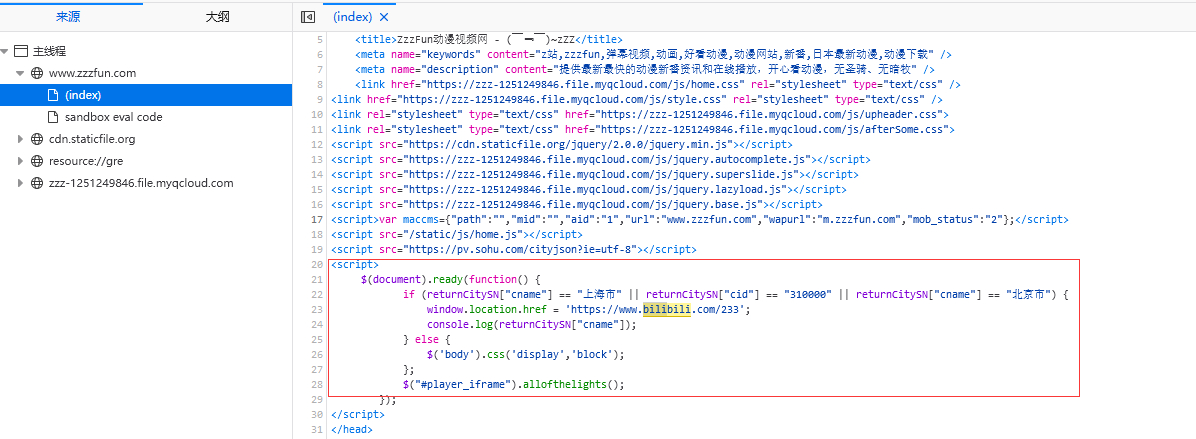Close the (index) editor tab

tap(384, 17)
